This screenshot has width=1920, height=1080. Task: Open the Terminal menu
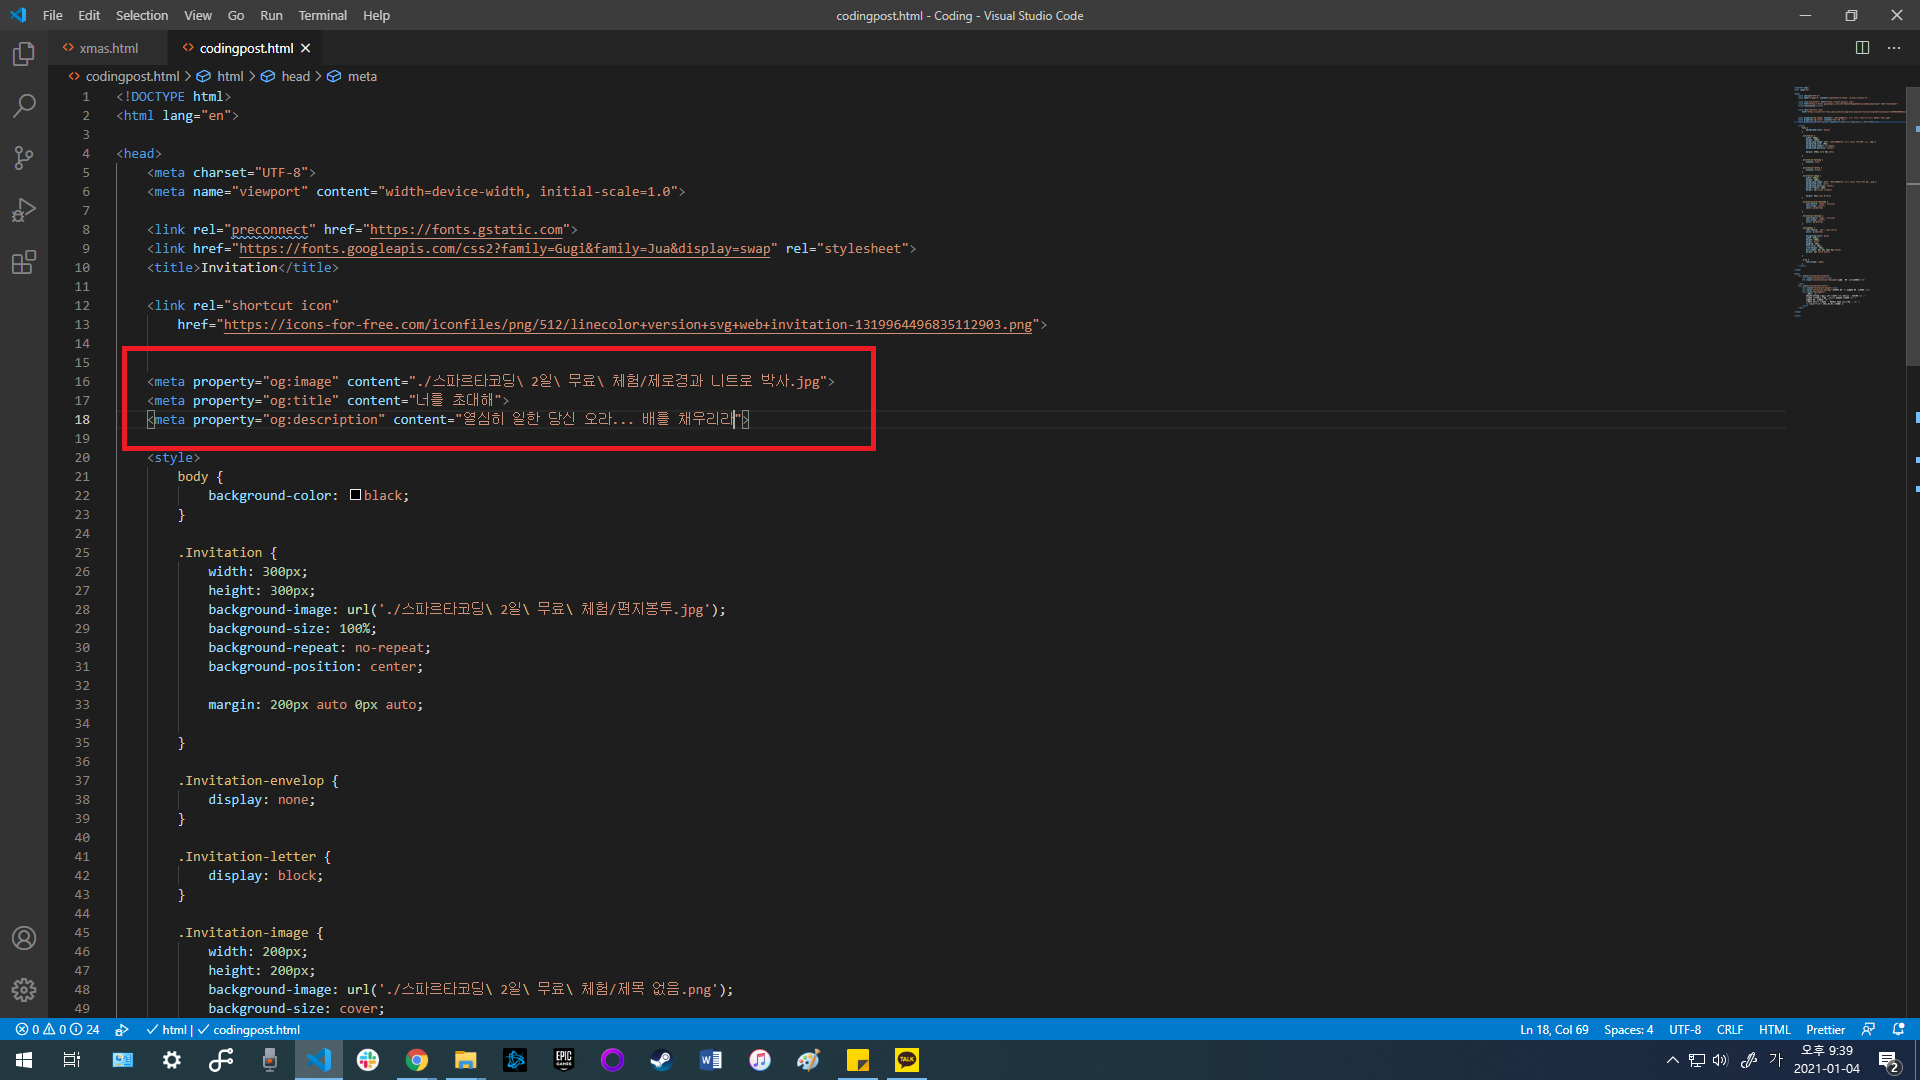pyautogui.click(x=322, y=15)
